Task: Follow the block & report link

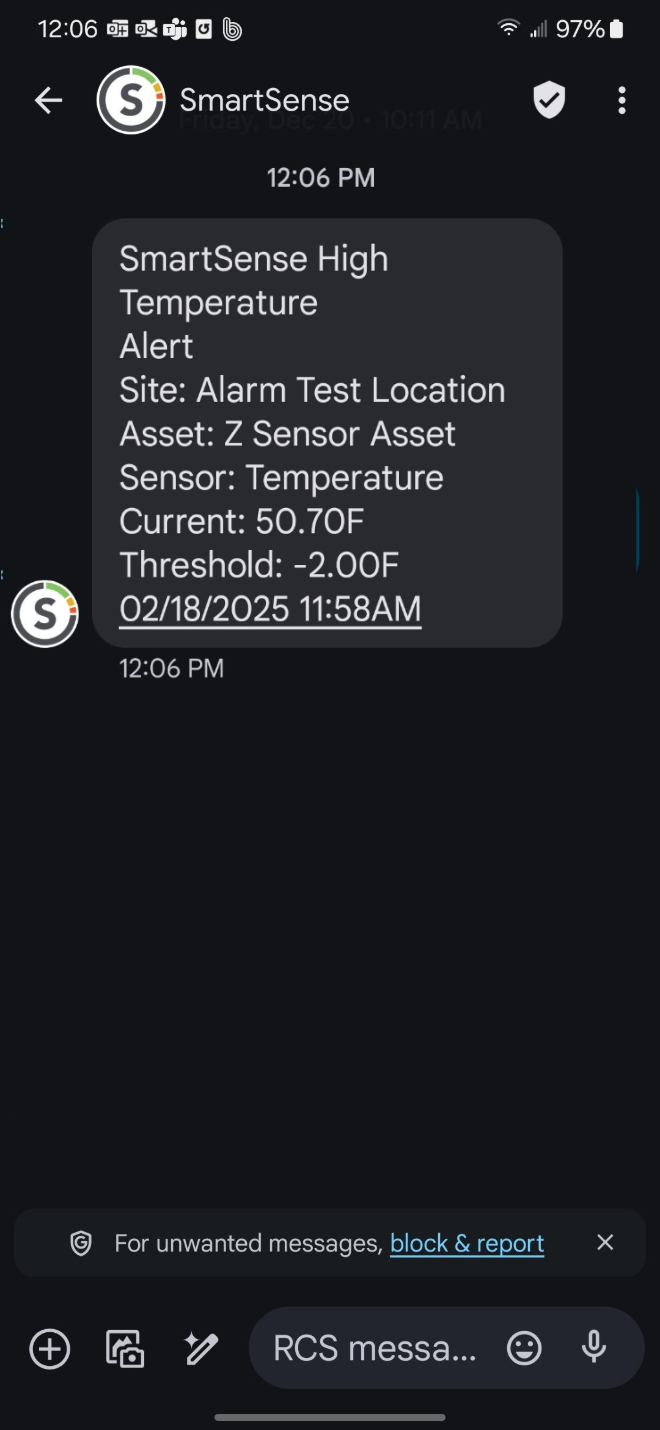Action: pyautogui.click(x=467, y=1243)
